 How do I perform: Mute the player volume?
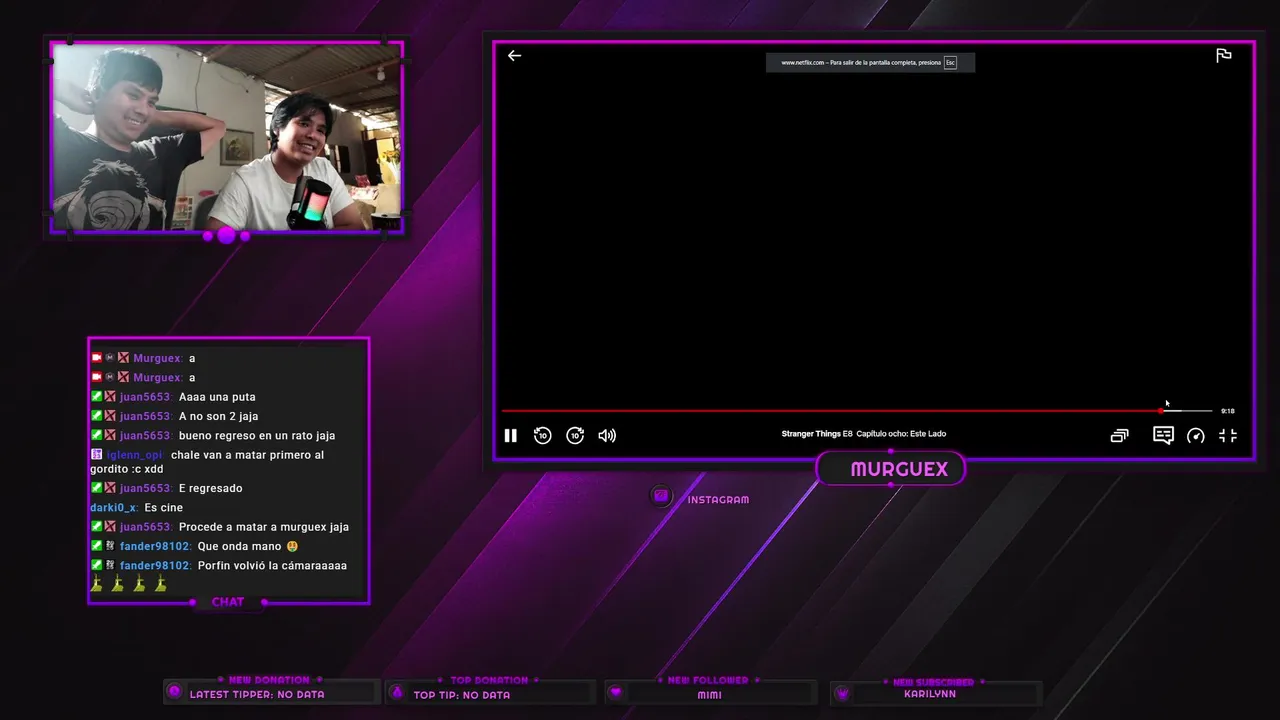(607, 435)
